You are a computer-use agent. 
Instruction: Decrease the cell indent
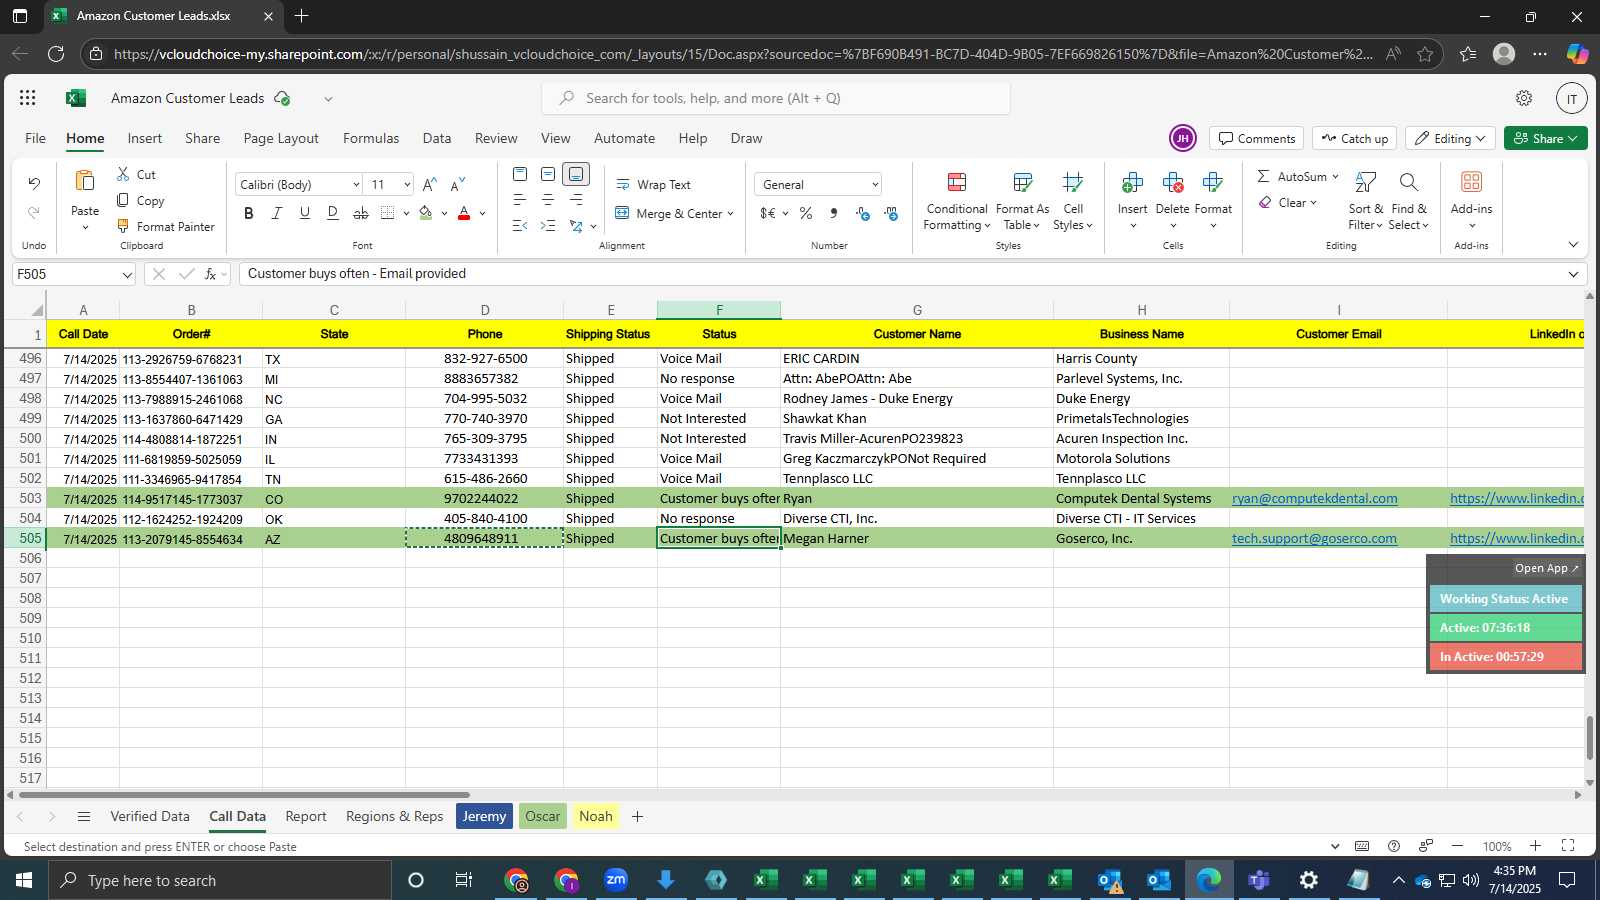520,226
